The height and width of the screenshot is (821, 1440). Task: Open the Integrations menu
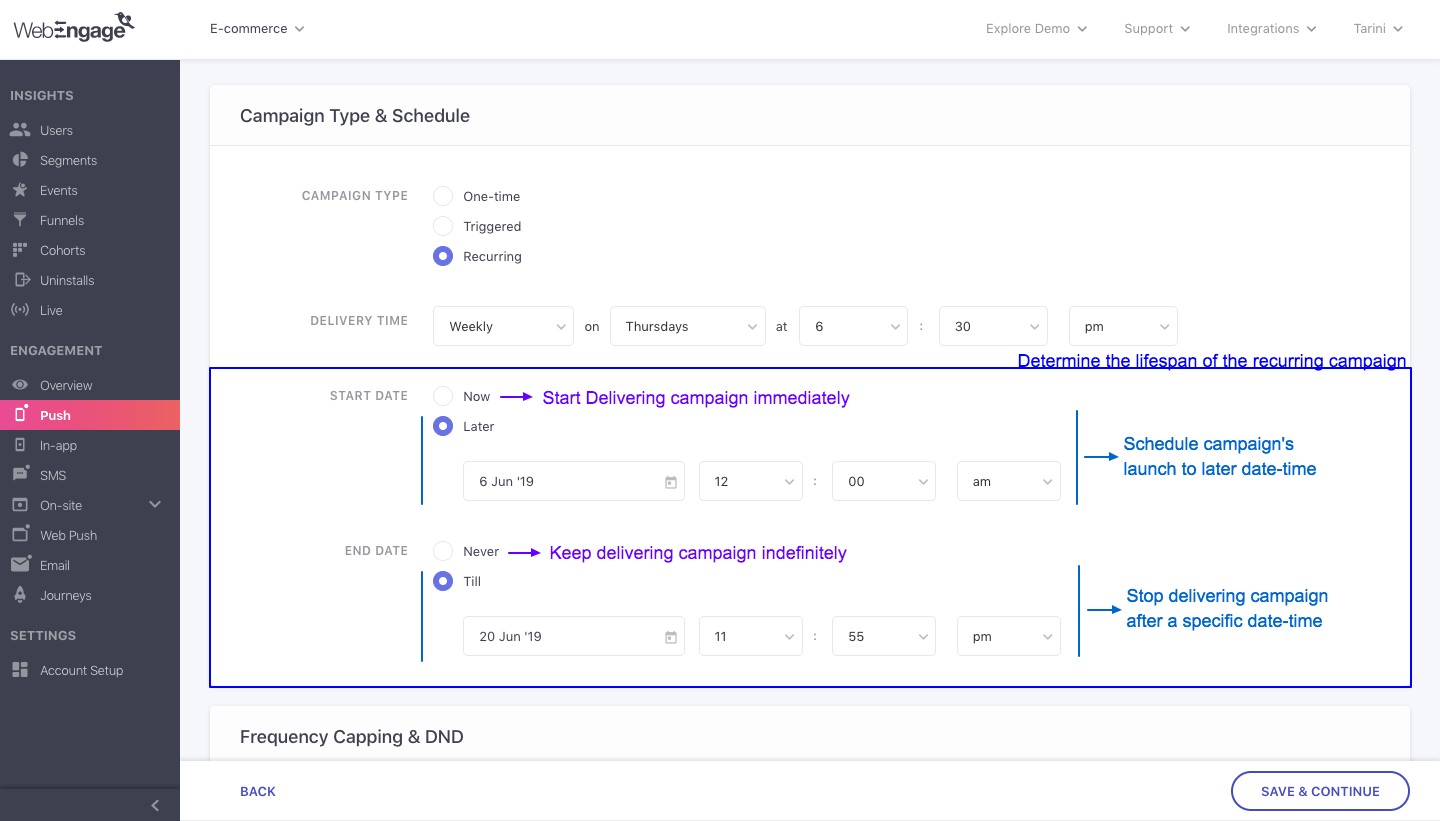click(x=1272, y=29)
